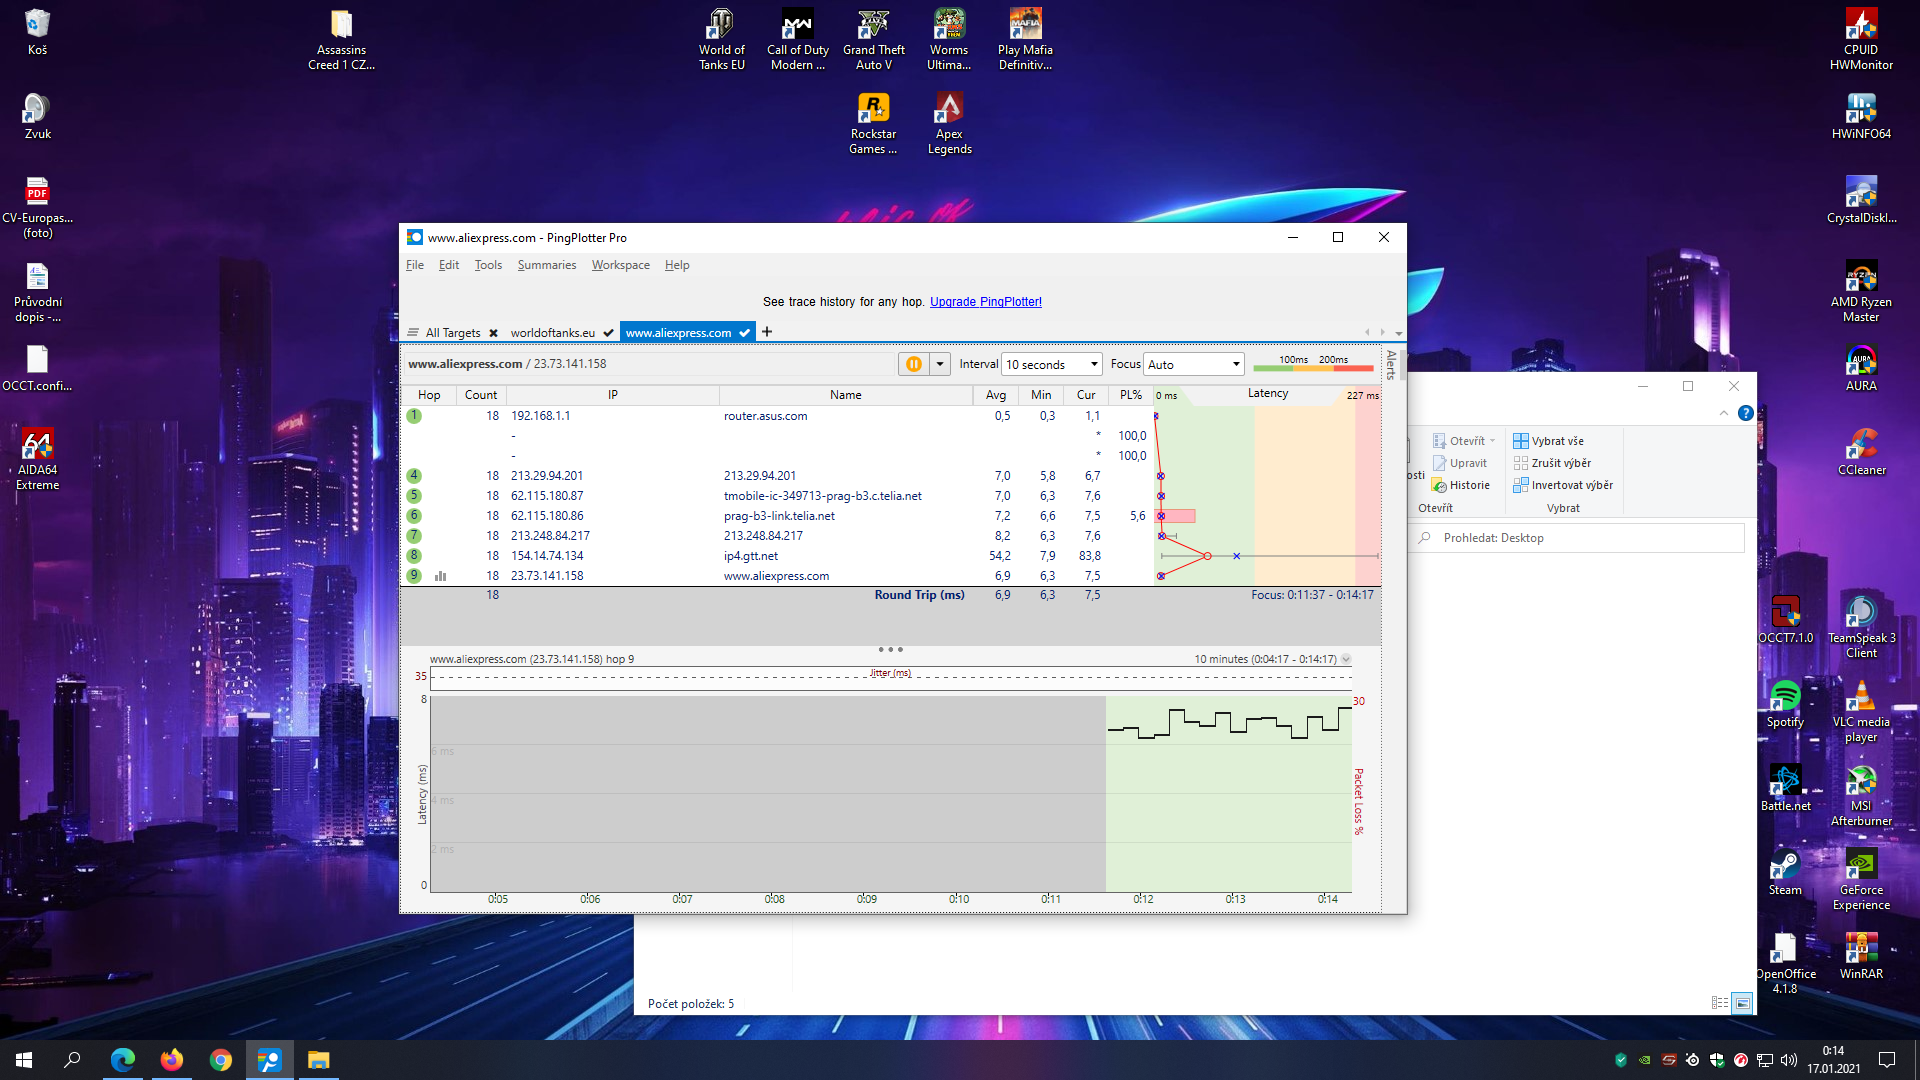Pause the aliexpress trace
Image resolution: width=1920 pixels, height=1080 pixels.
click(x=913, y=364)
